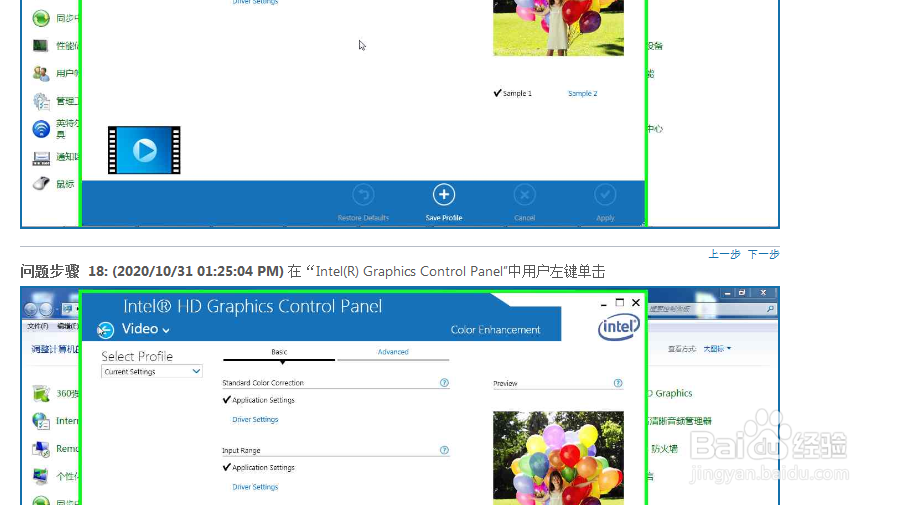899x505 pixels.
Task: Expand the Video section dropdown
Action: (146, 329)
